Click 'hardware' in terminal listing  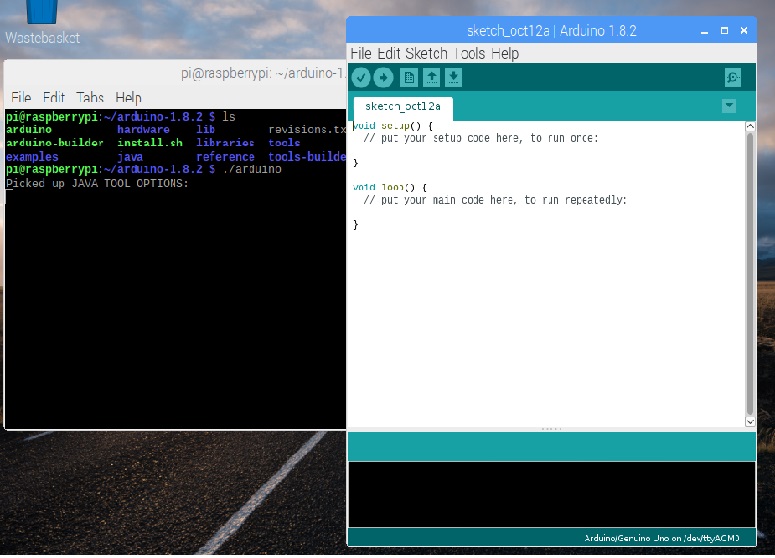point(143,129)
